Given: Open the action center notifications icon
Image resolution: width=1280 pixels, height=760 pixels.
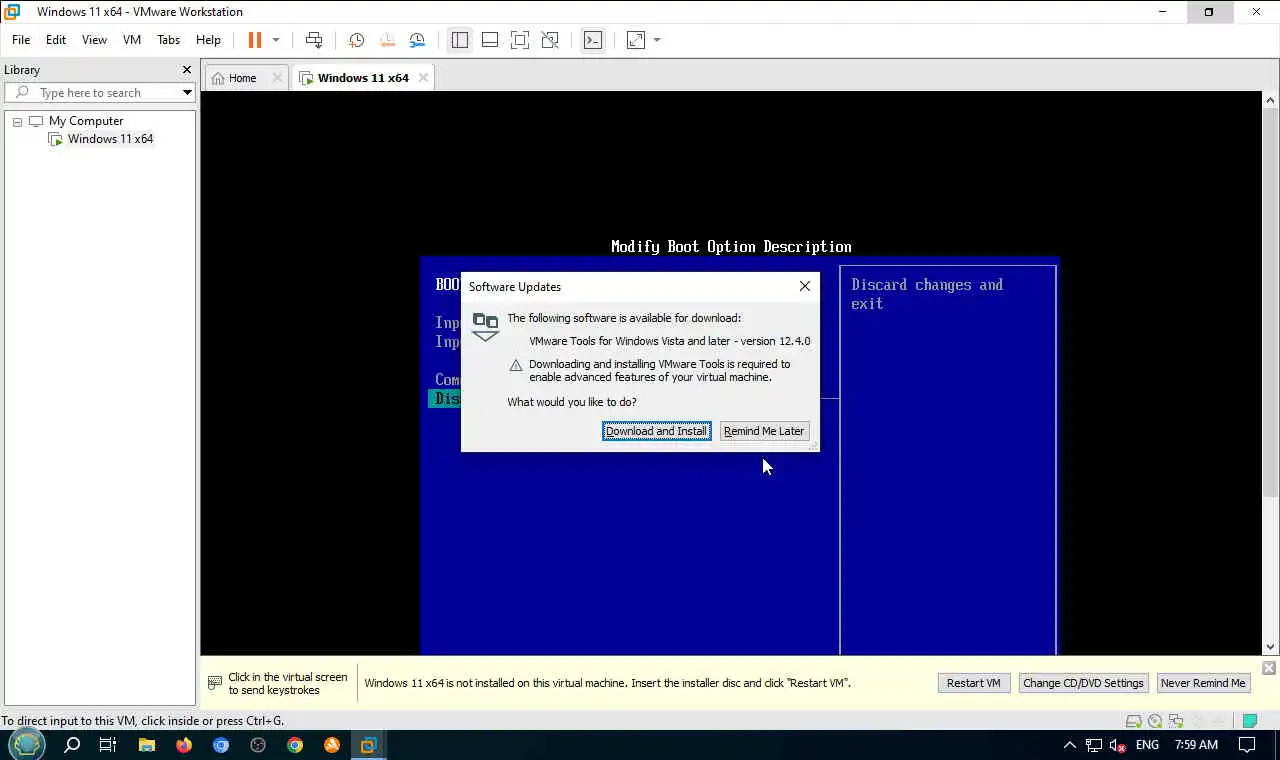Looking at the screenshot, I should (x=1247, y=745).
